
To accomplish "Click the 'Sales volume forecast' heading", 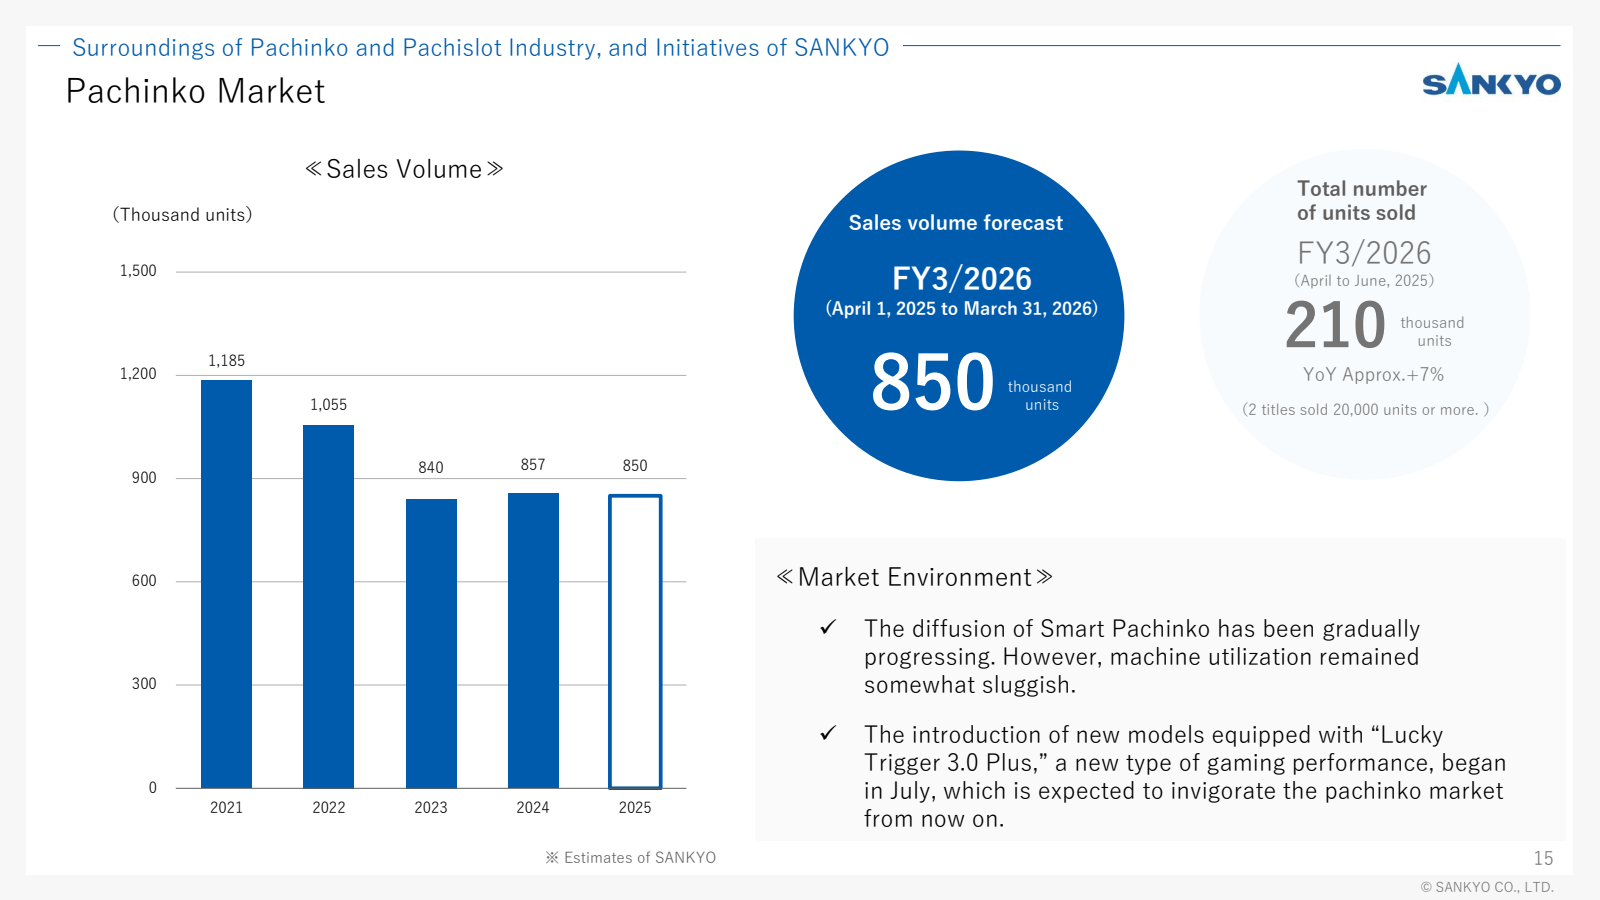I will (x=956, y=223).
